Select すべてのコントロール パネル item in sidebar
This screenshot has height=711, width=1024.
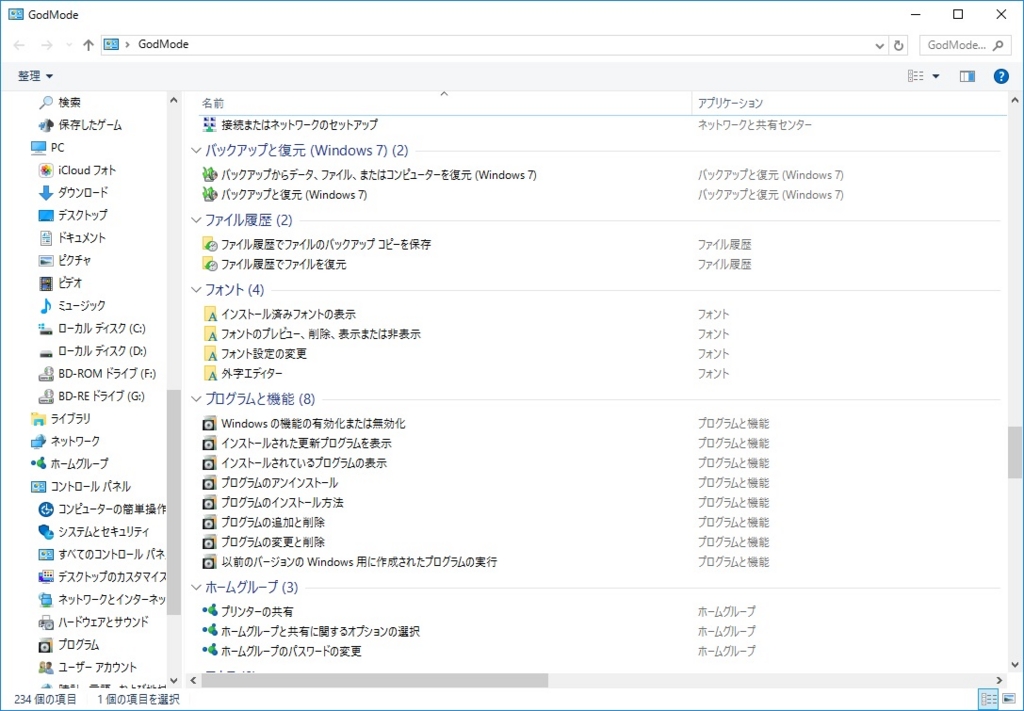point(111,554)
